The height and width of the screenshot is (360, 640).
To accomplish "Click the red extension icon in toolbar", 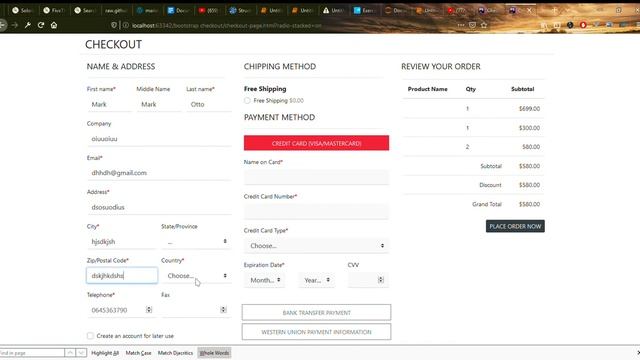I will tap(583, 25).
